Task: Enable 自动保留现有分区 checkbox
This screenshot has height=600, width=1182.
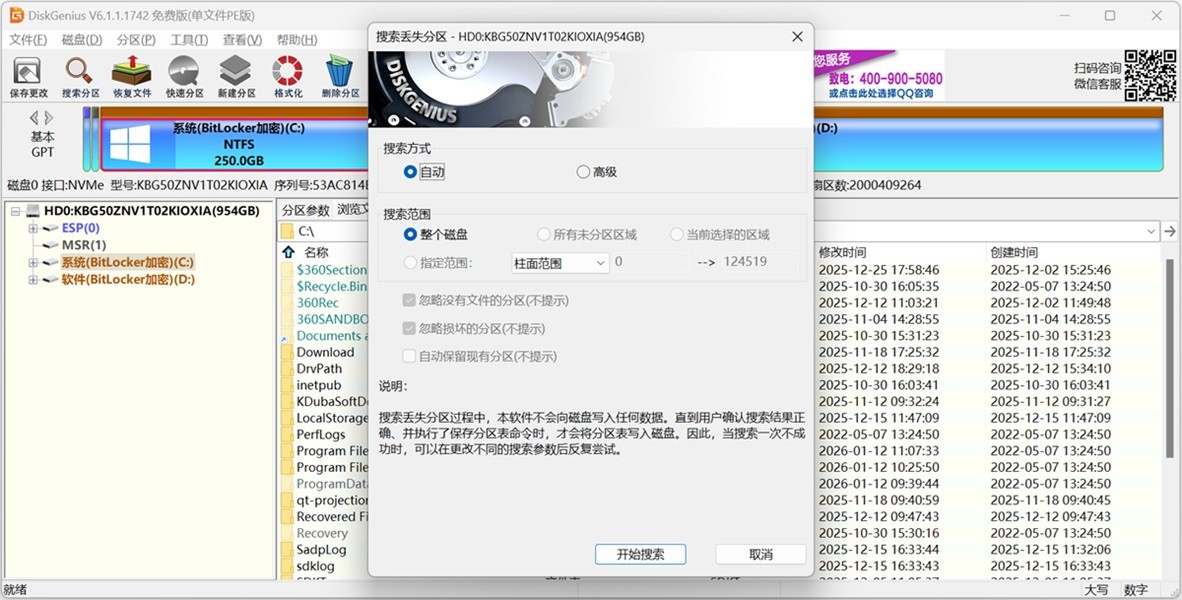Action: 409,355
